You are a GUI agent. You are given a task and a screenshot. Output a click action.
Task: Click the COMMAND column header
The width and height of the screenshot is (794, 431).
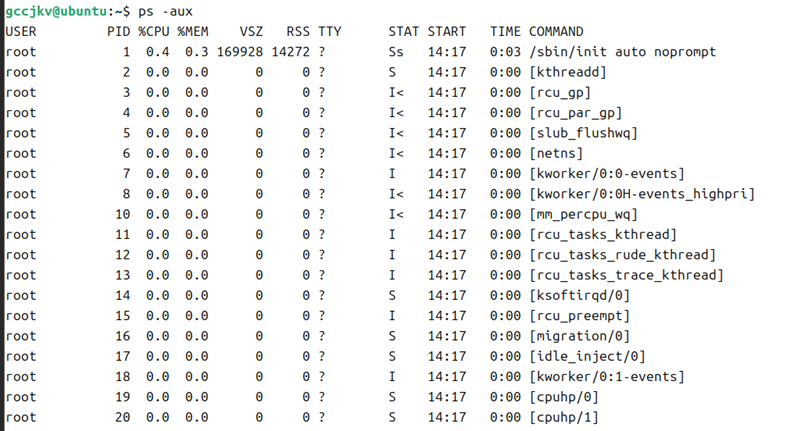point(556,31)
